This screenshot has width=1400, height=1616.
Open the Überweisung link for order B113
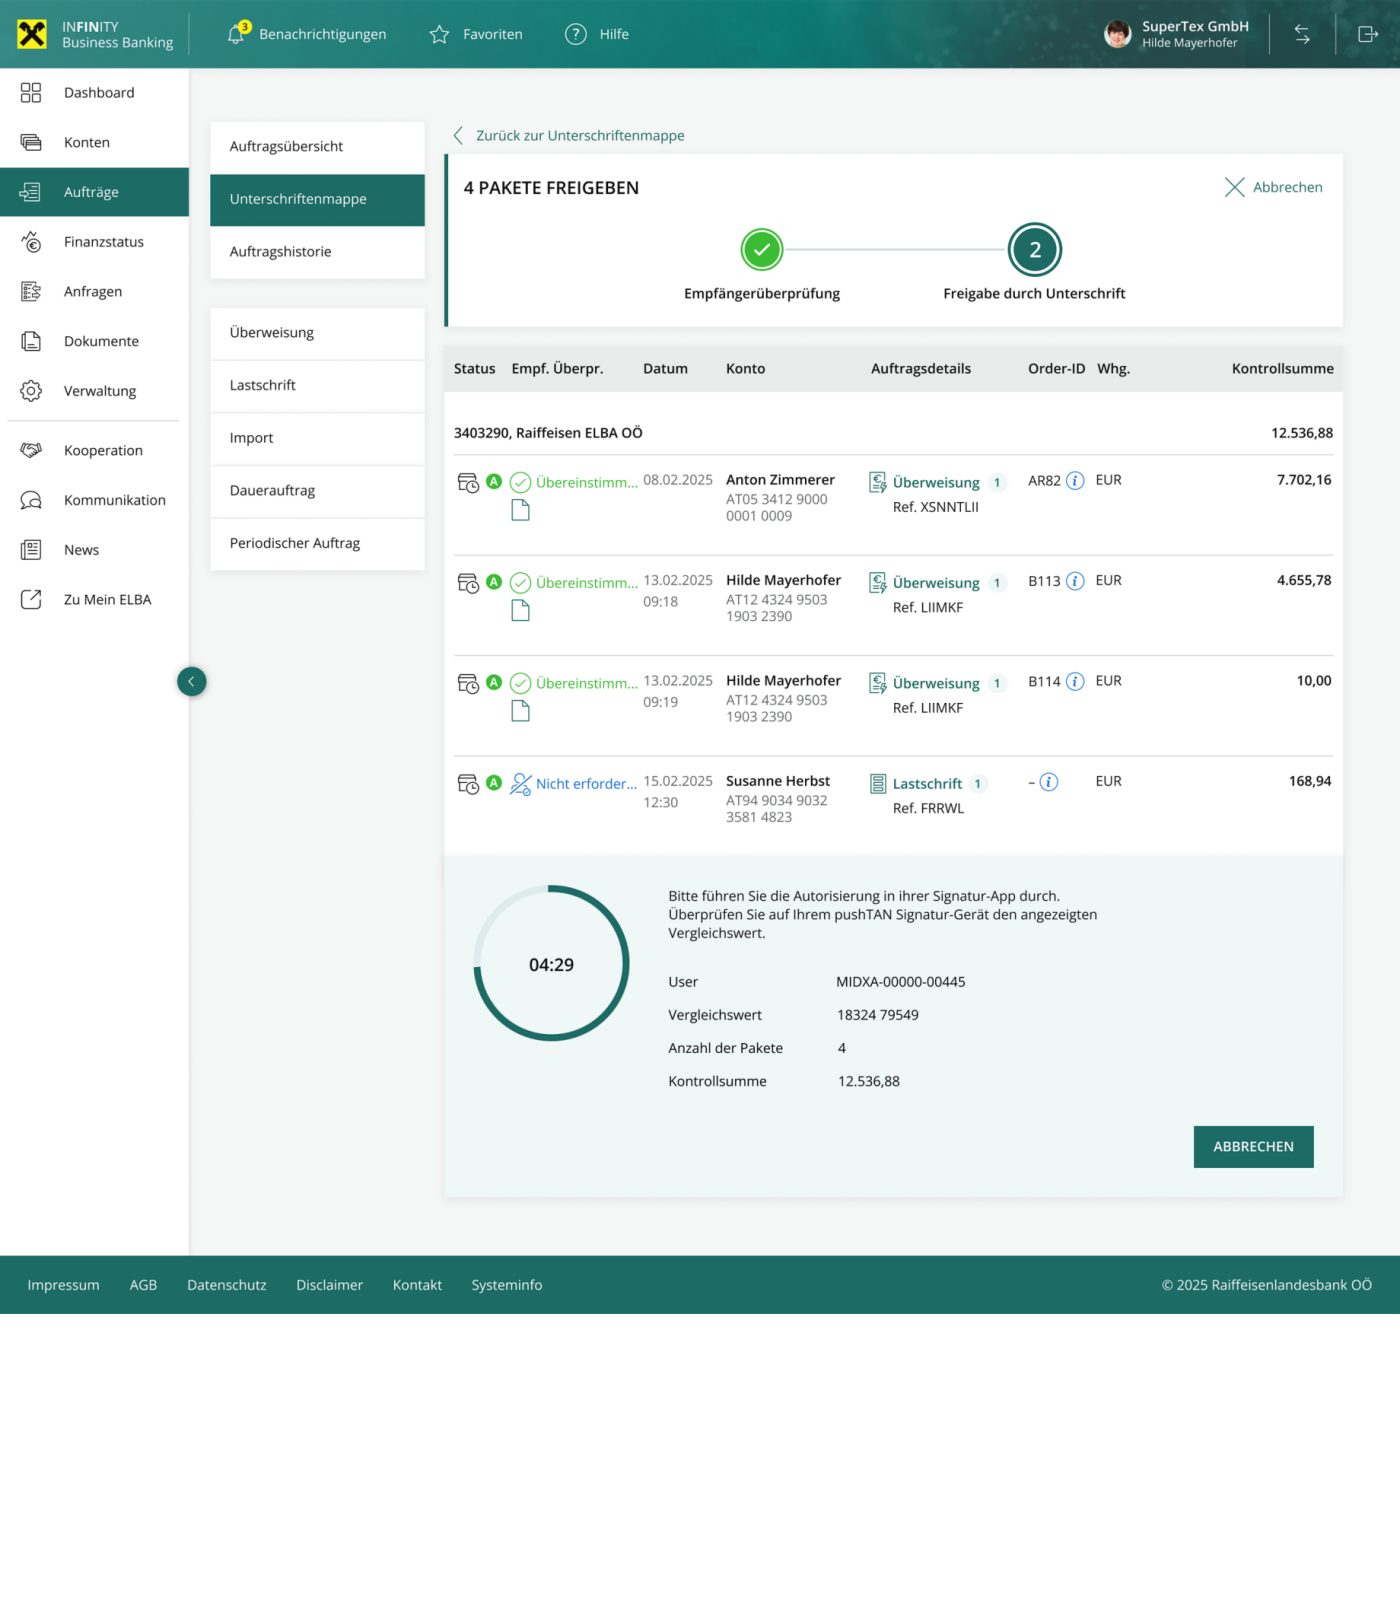(x=935, y=583)
